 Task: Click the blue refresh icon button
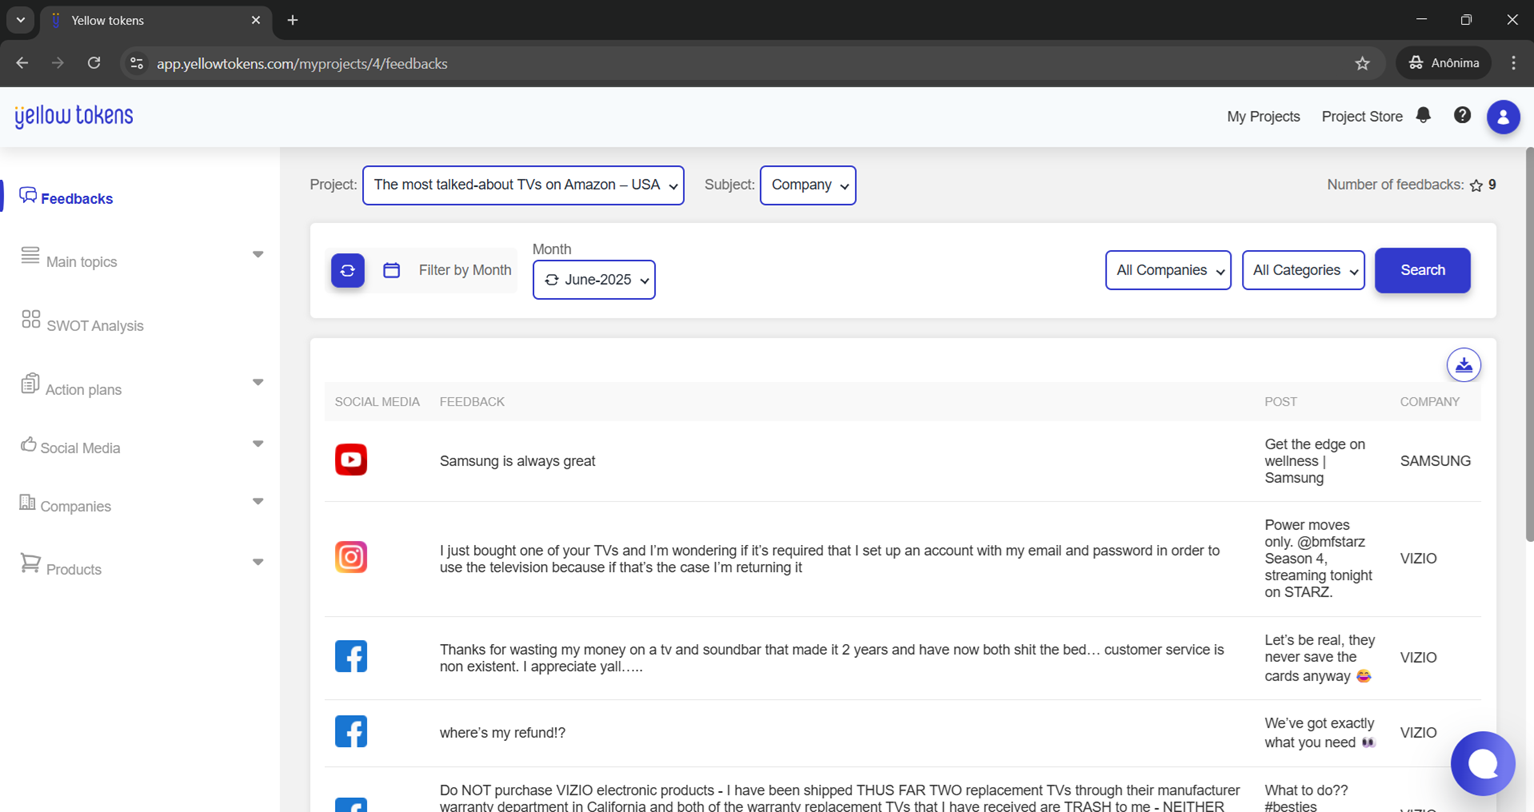pos(348,271)
